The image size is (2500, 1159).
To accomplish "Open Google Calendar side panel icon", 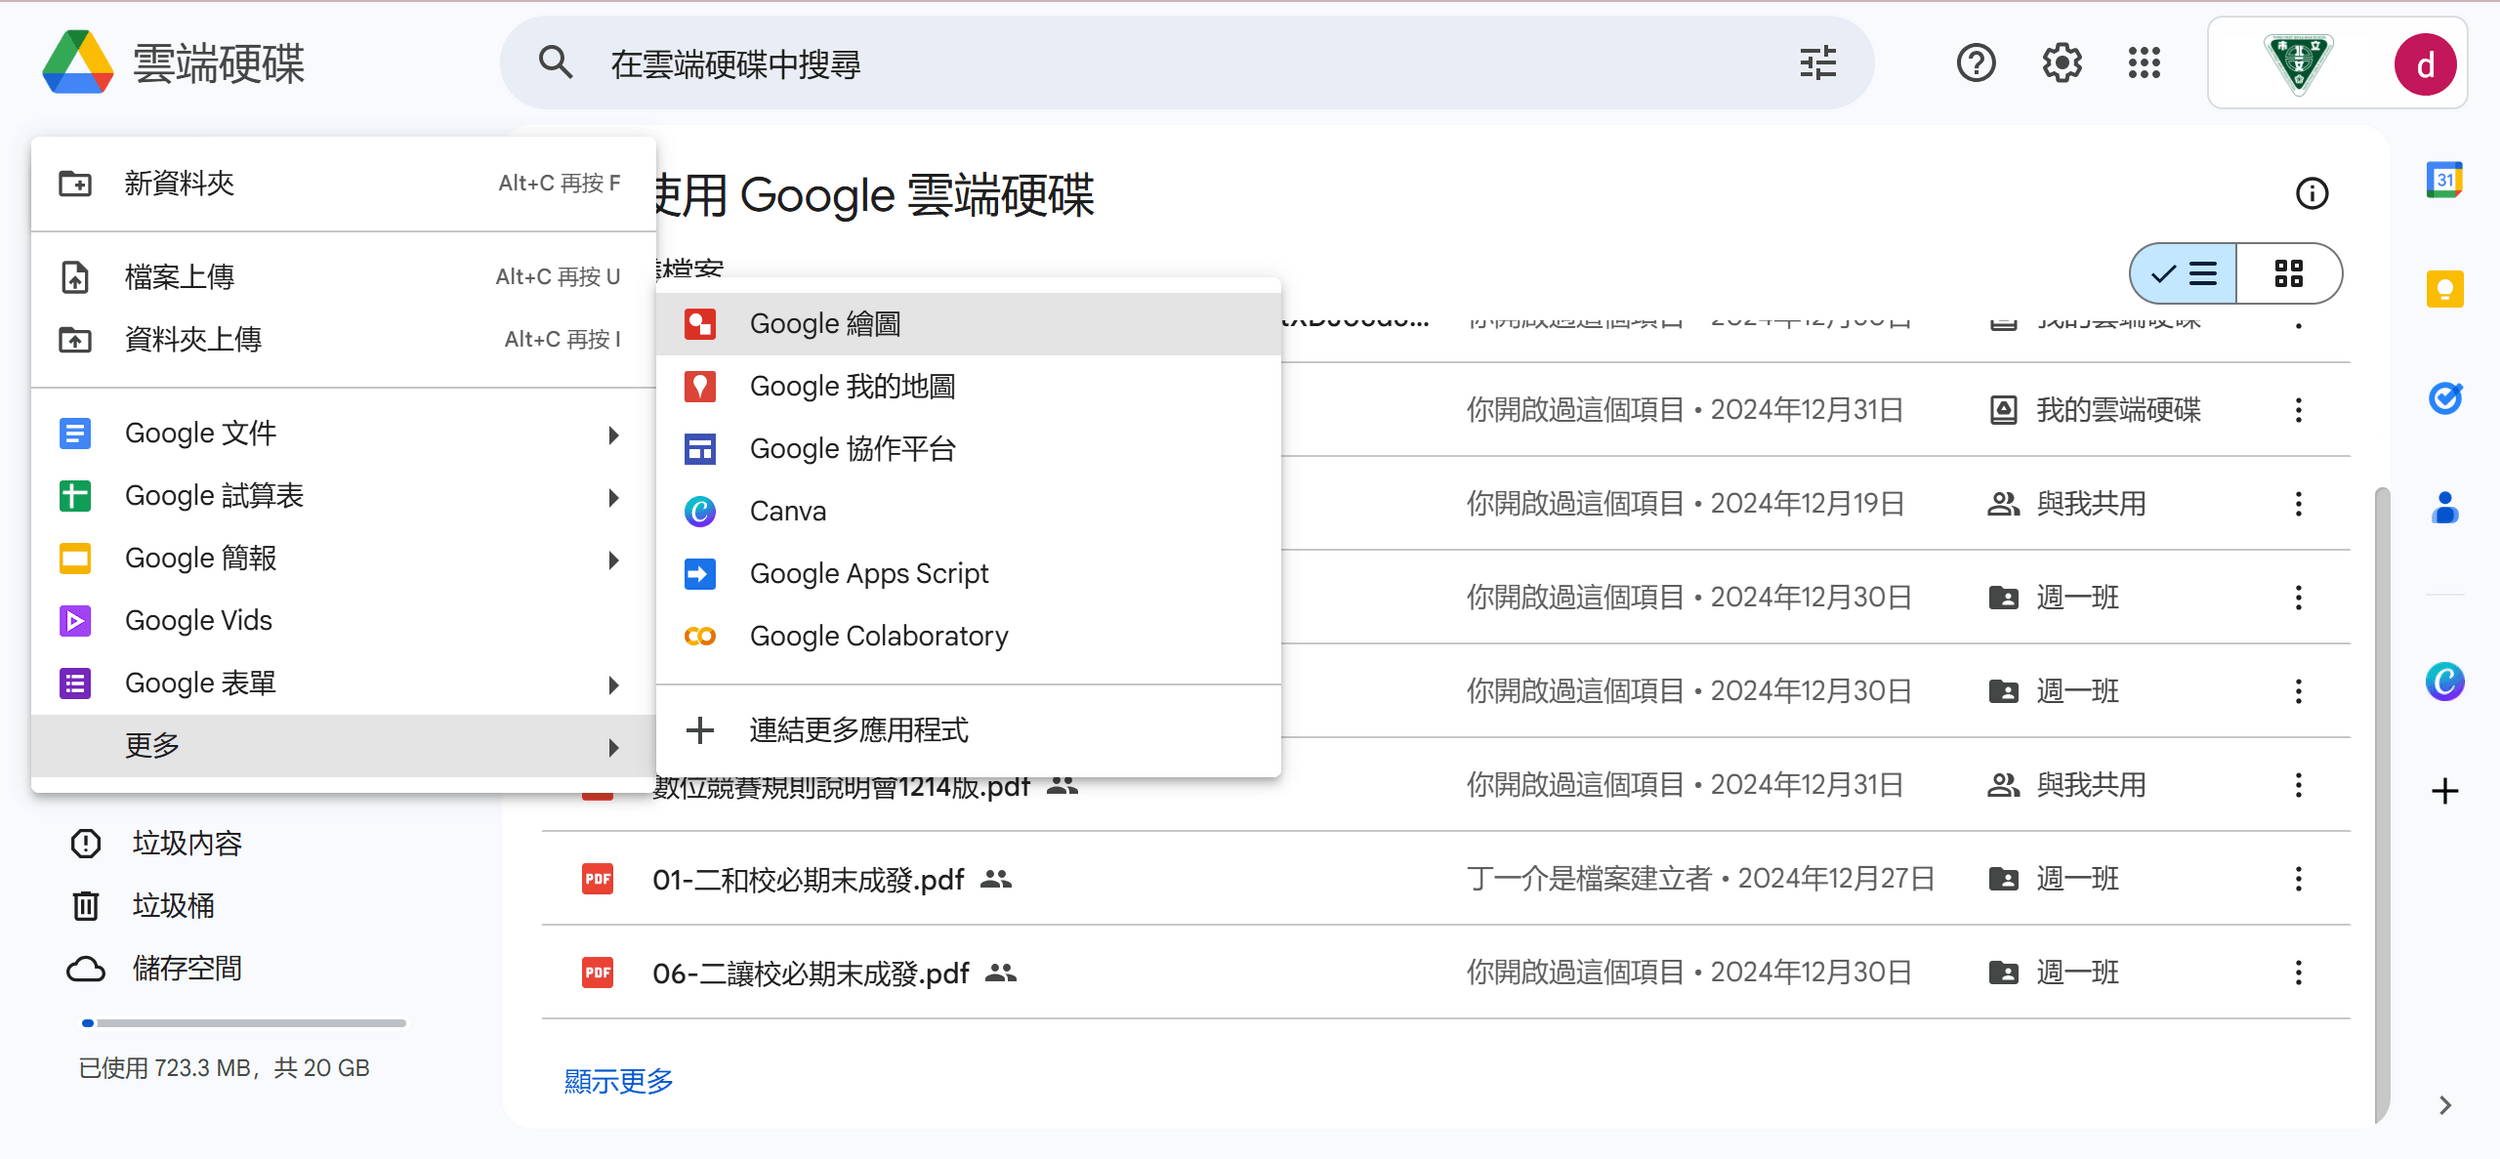I will tap(2444, 181).
